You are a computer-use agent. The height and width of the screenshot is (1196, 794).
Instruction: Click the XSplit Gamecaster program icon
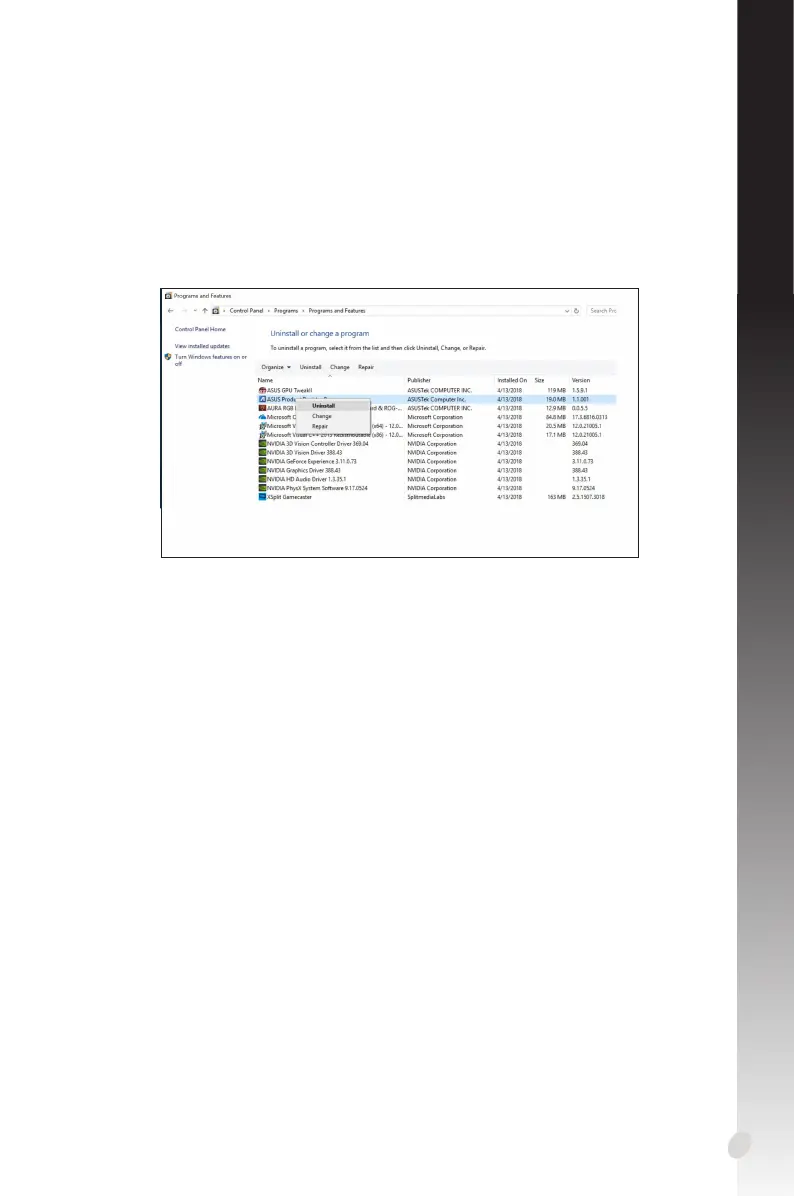262,497
